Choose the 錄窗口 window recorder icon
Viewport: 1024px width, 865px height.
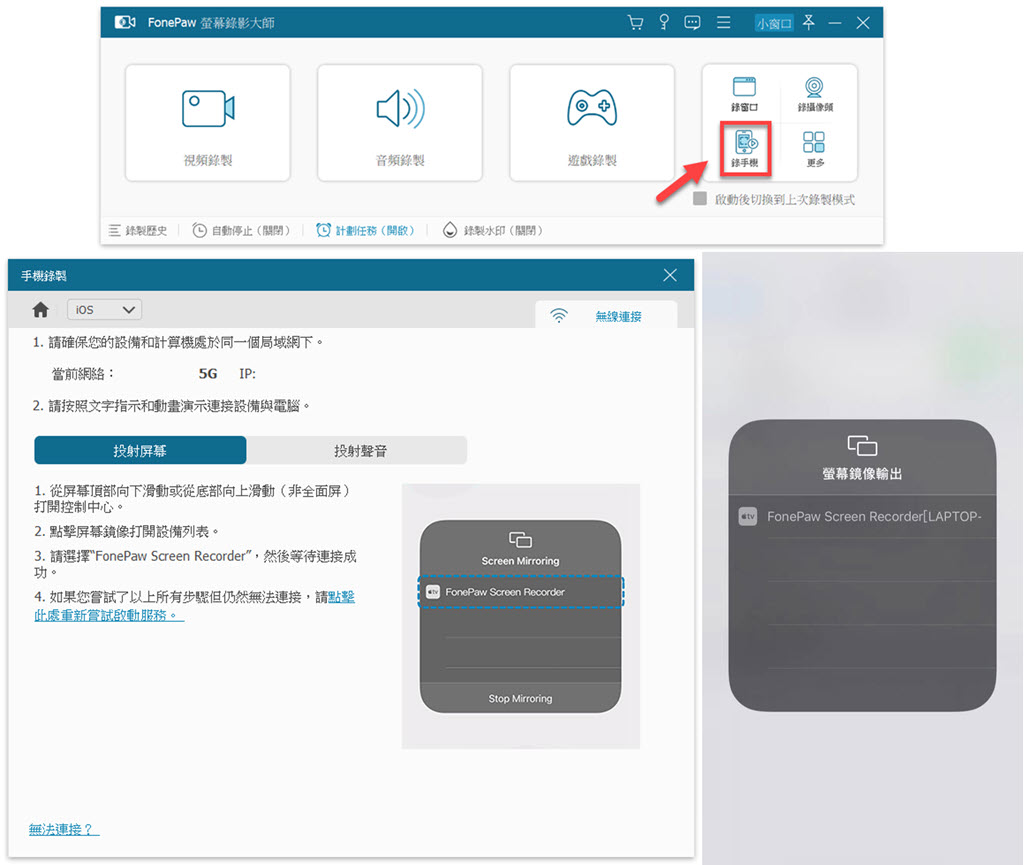(x=744, y=94)
